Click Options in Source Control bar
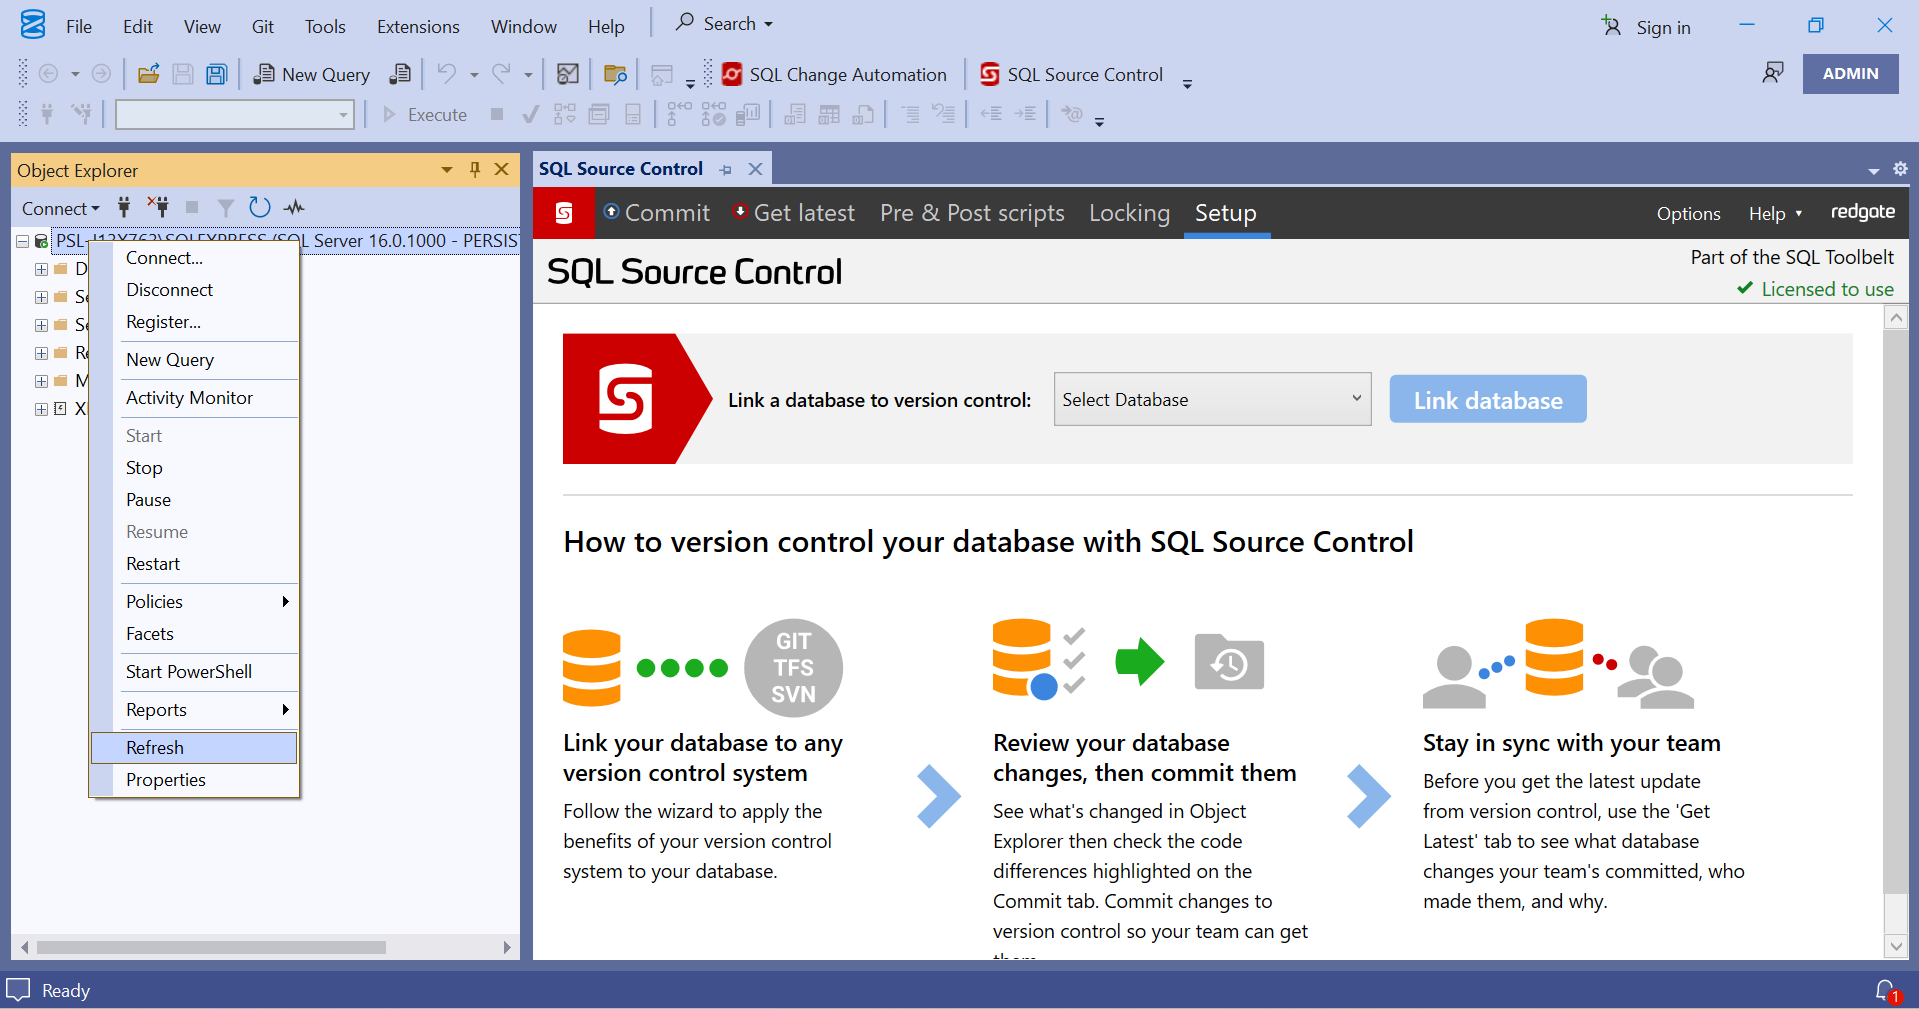Viewport: 1919px width, 1009px height. click(x=1688, y=213)
